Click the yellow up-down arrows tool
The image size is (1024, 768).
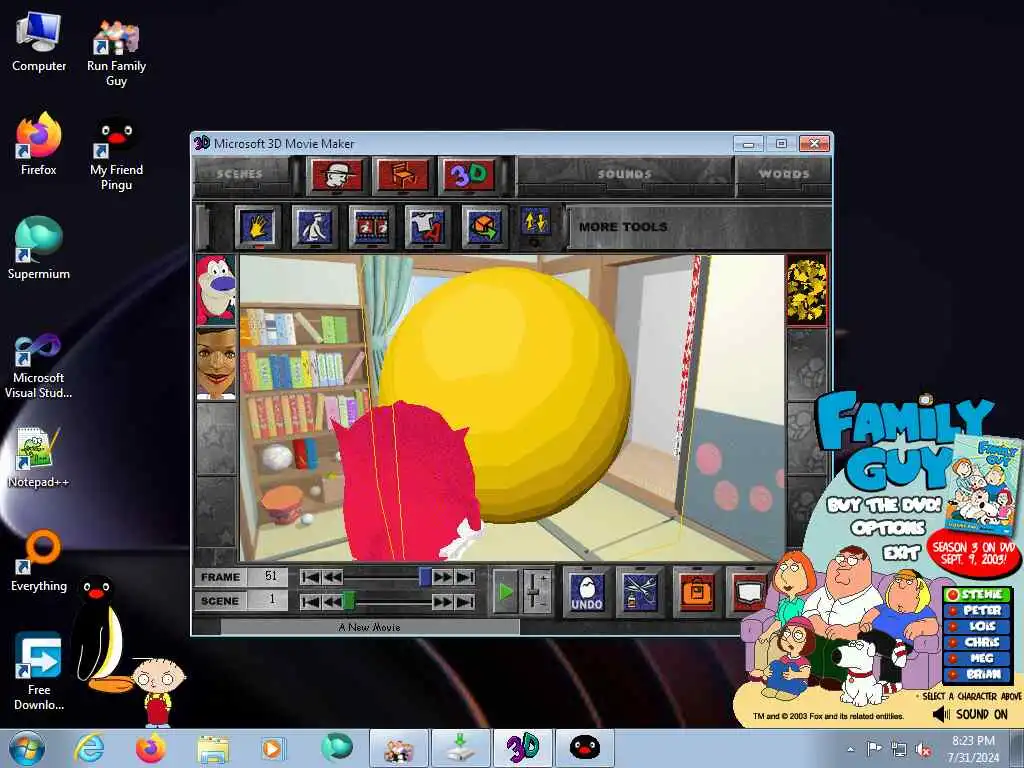pos(536,223)
